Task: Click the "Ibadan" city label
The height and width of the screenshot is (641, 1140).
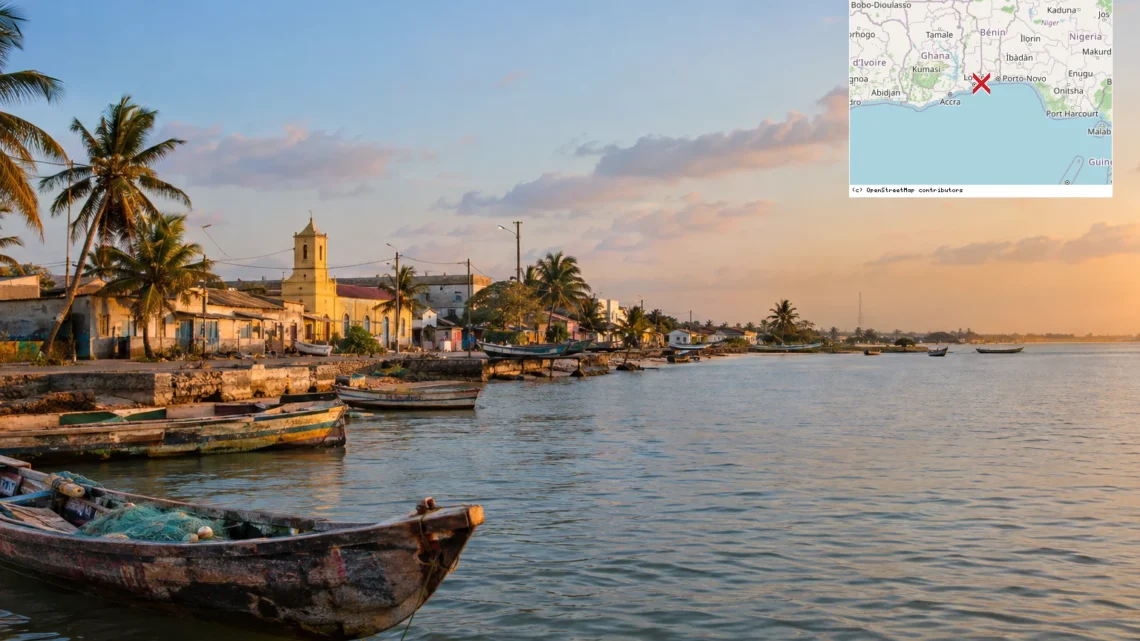Action: coord(1019,58)
